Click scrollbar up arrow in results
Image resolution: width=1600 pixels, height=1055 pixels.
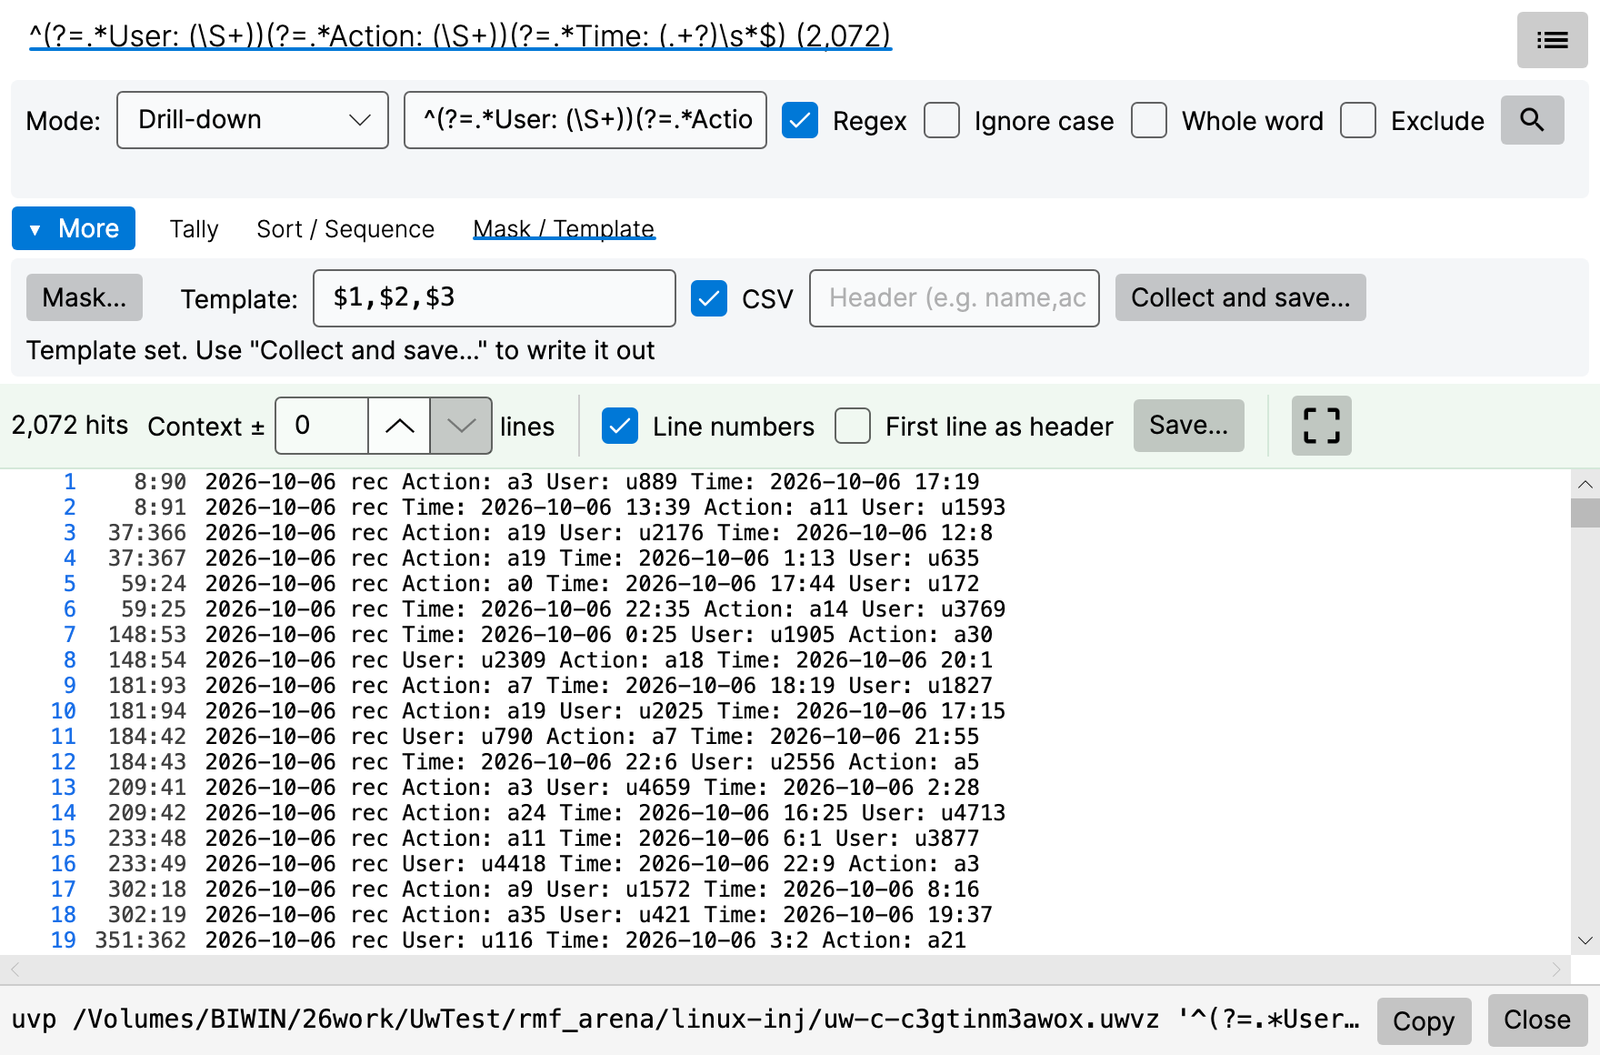1585,484
